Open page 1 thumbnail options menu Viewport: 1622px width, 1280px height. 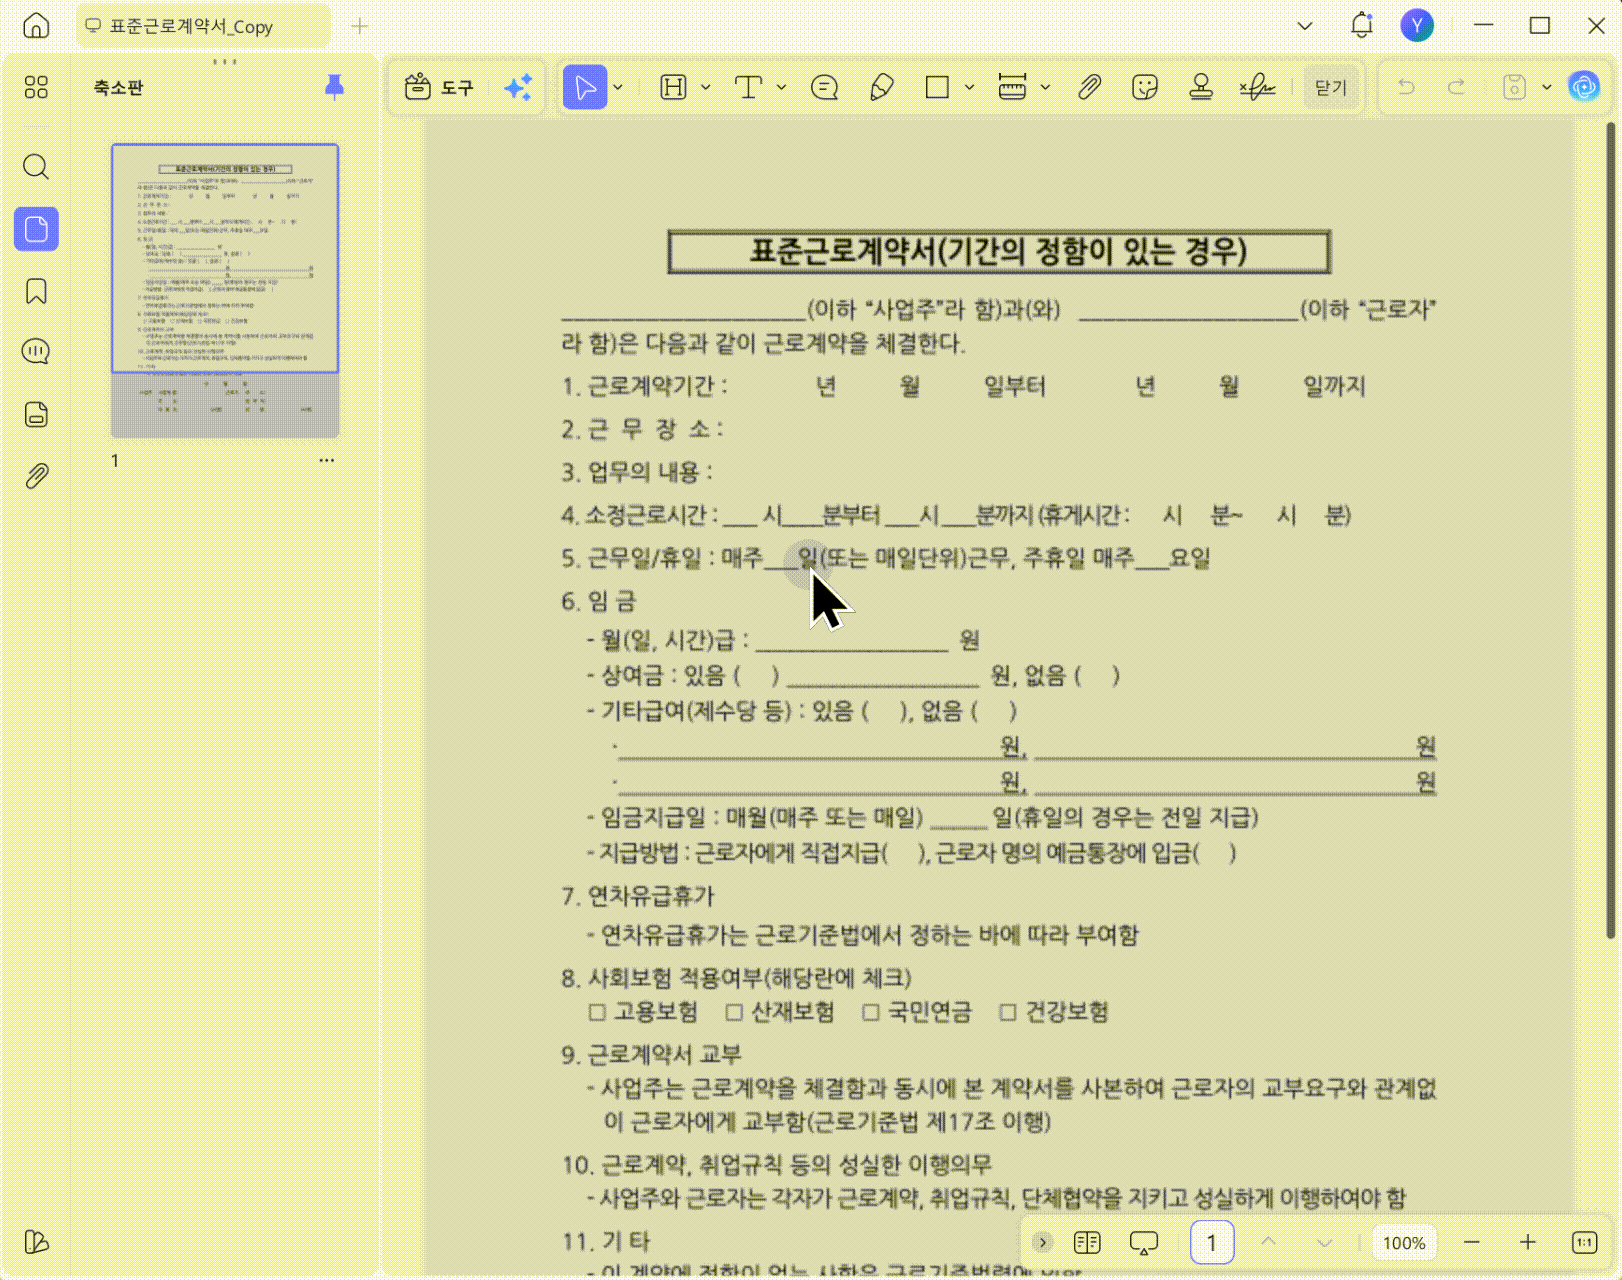click(327, 460)
